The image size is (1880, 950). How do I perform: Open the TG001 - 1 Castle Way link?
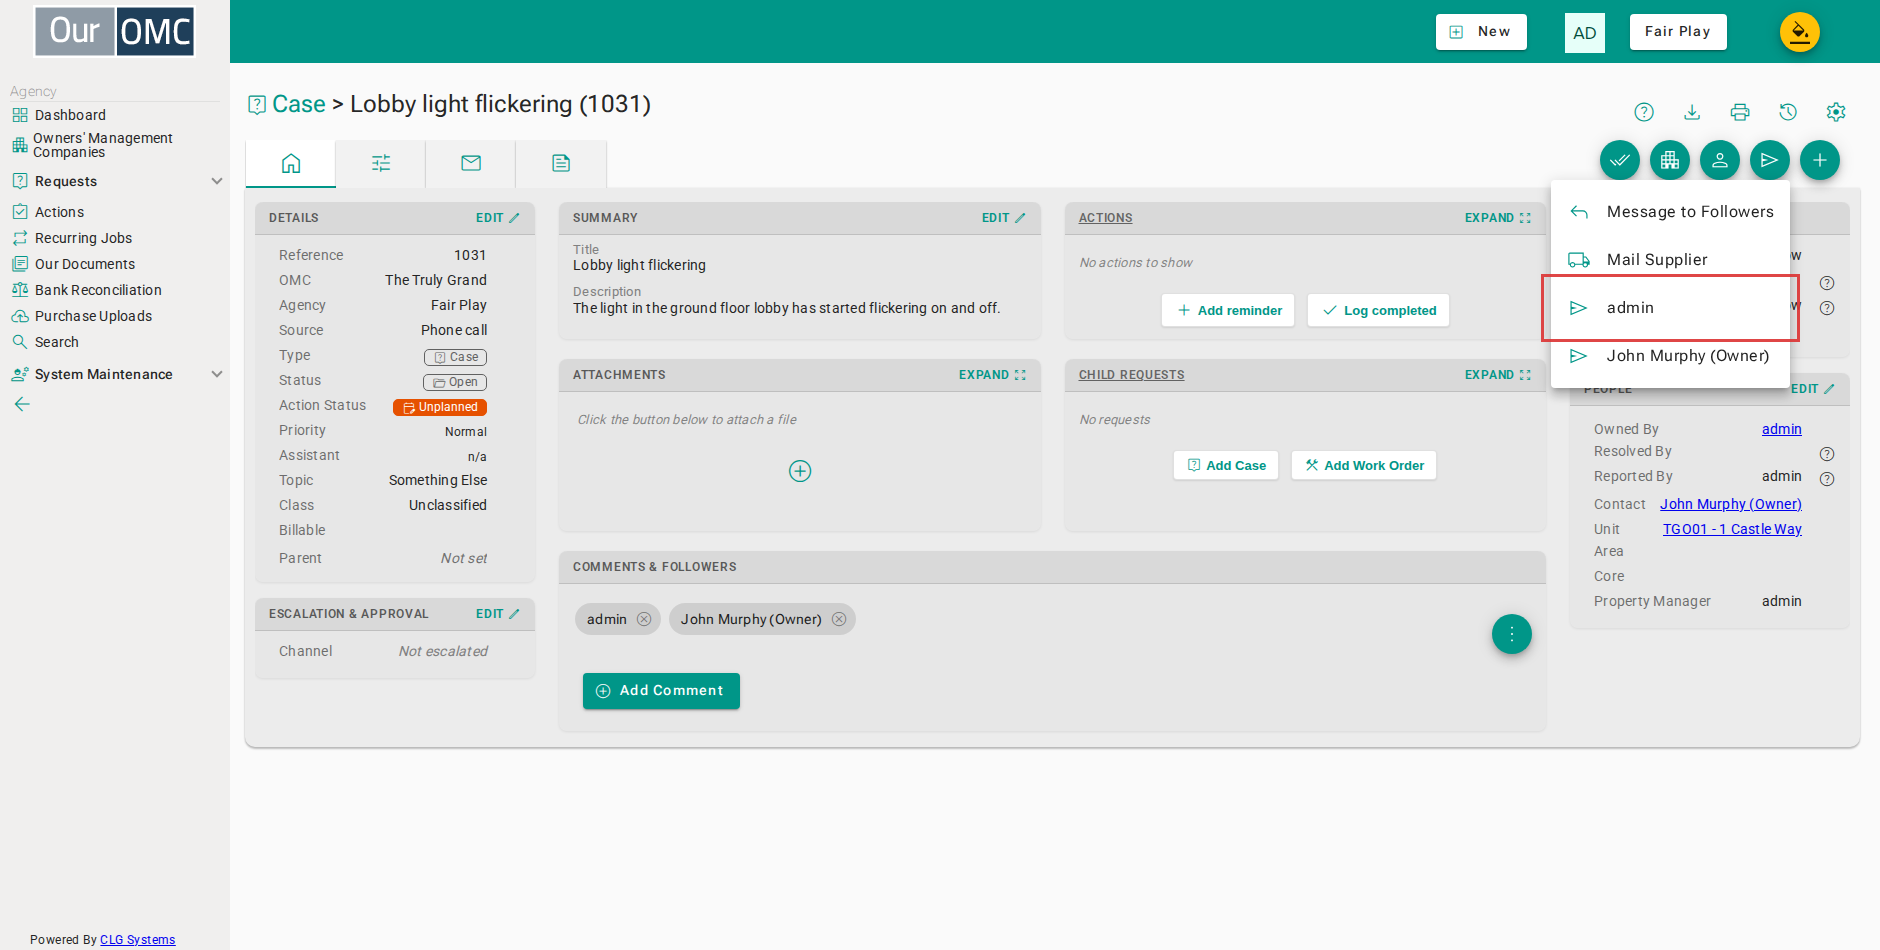pos(1732,529)
